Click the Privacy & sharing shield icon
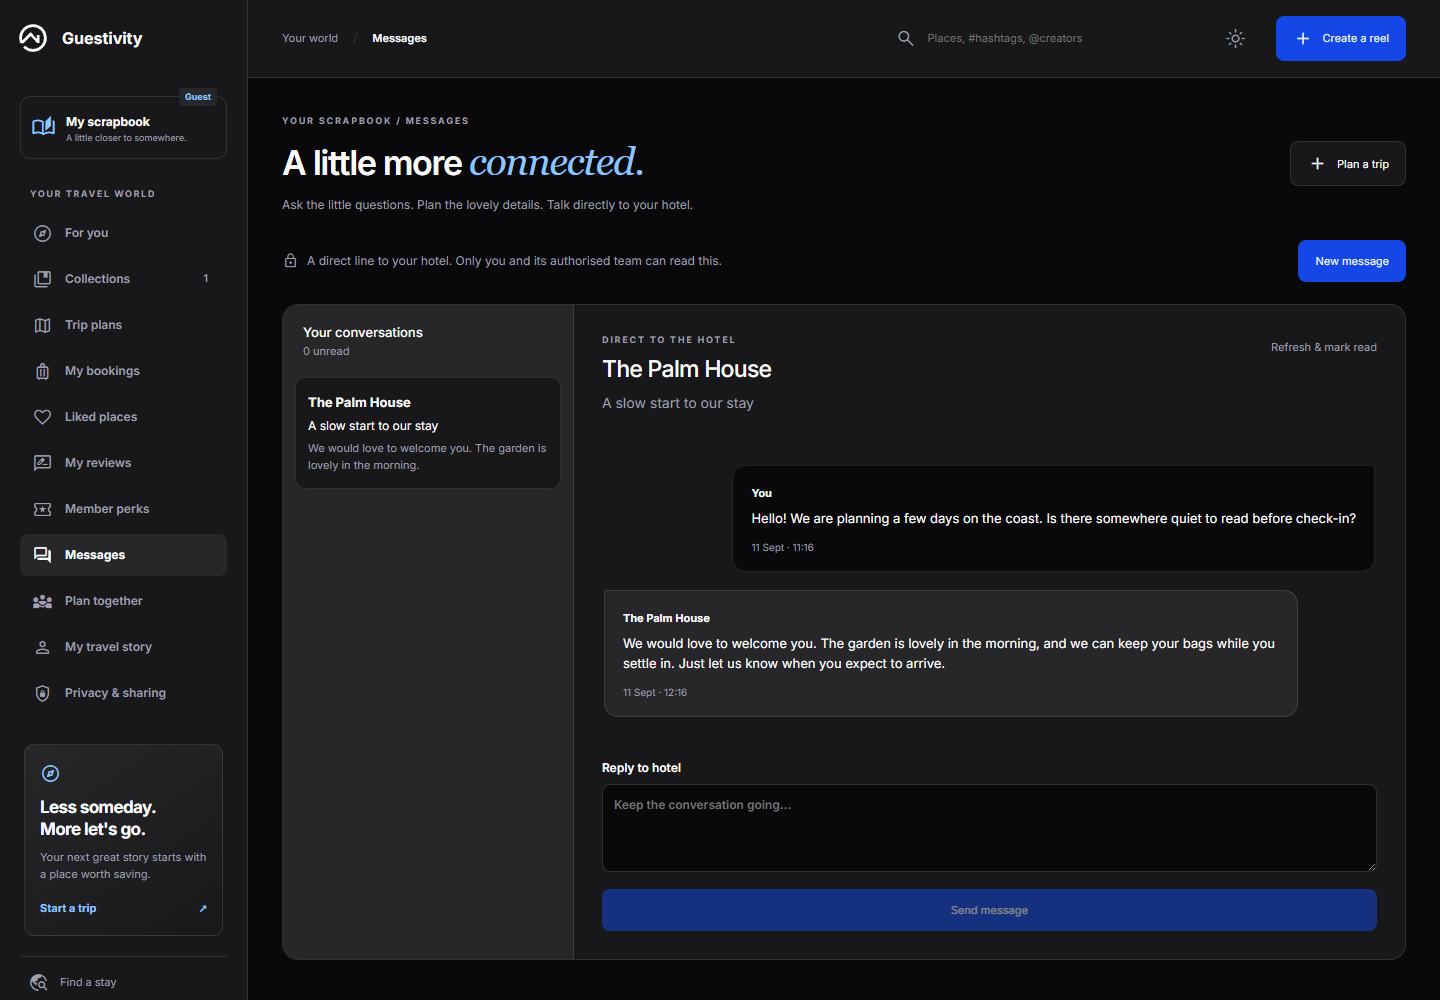 tap(42, 693)
